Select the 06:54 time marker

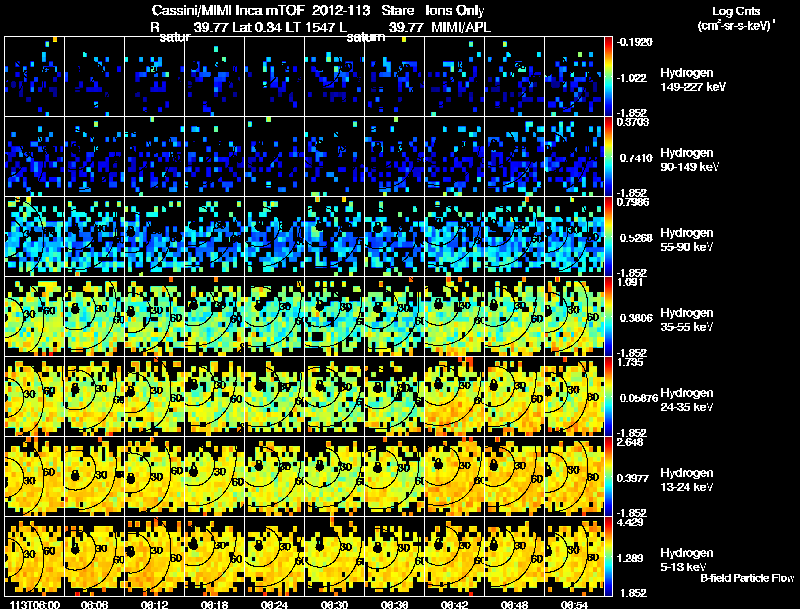pyautogui.click(x=574, y=604)
